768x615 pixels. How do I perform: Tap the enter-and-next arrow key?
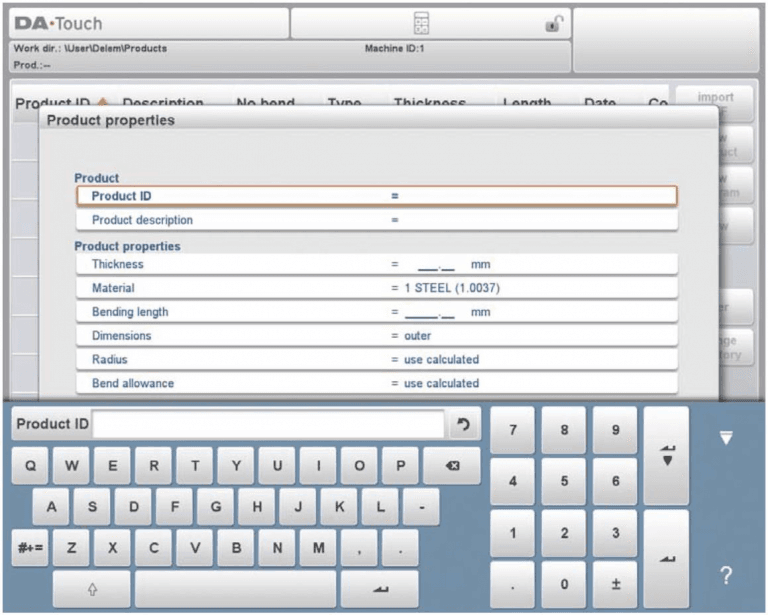tap(667, 455)
